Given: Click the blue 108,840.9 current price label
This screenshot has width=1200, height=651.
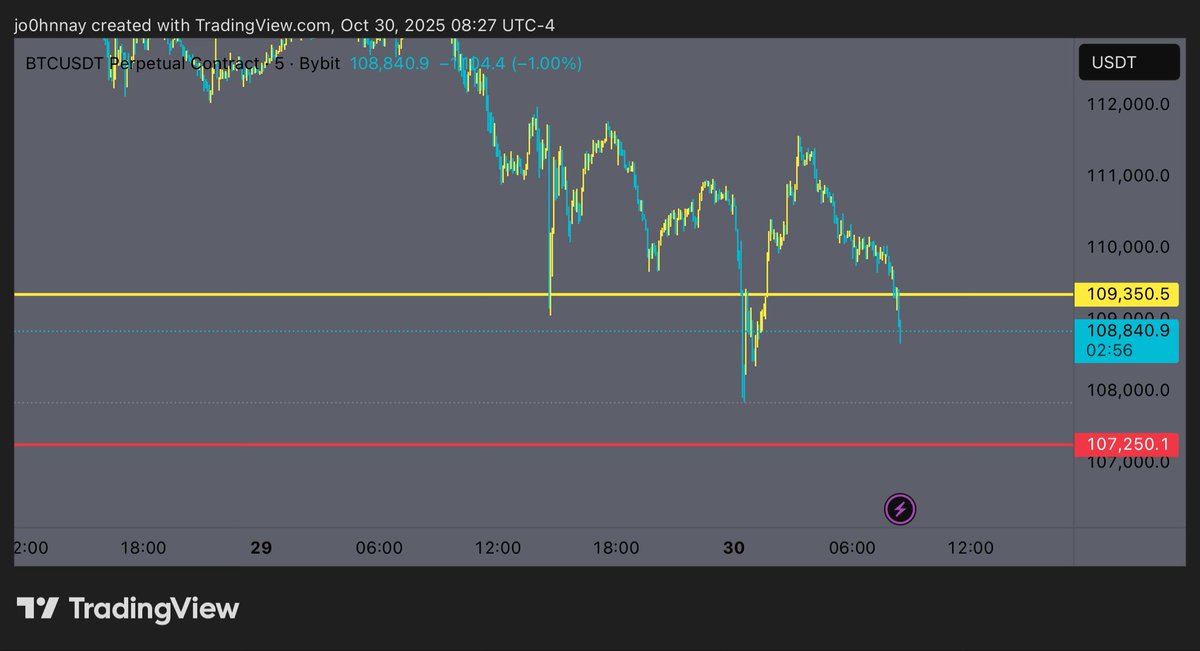Looking at the screenshot, I should (x=1127, y=330).
